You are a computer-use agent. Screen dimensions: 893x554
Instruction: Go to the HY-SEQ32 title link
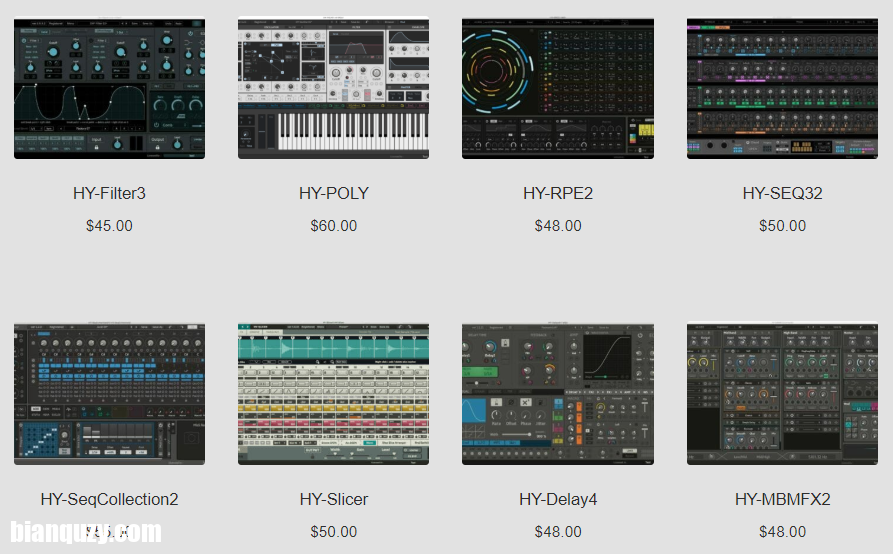pyautogui.click(x=783, y=194)
